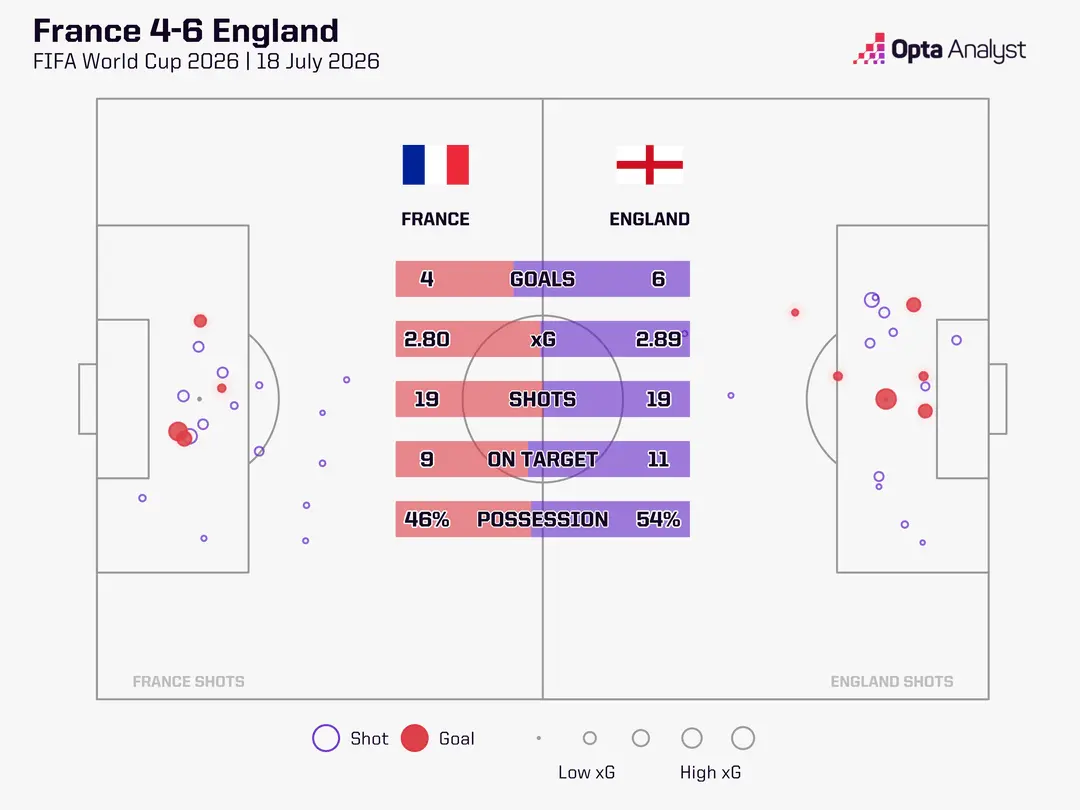1080x810 pixels.
Task: Click the POSSESSION percentage bar
Action: [542, 519]
